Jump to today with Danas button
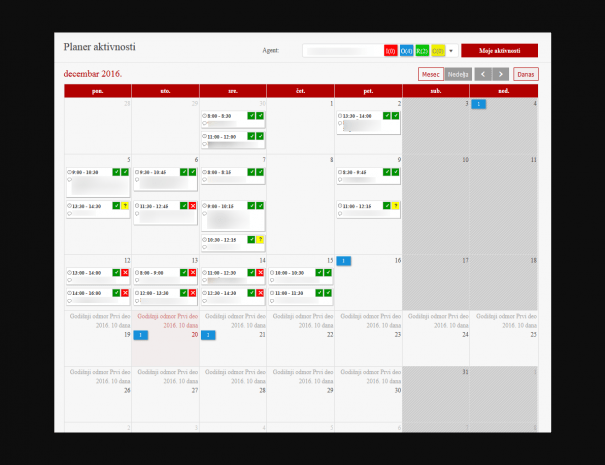This screenshot has width=605, height=465. (x=526, y=74)
